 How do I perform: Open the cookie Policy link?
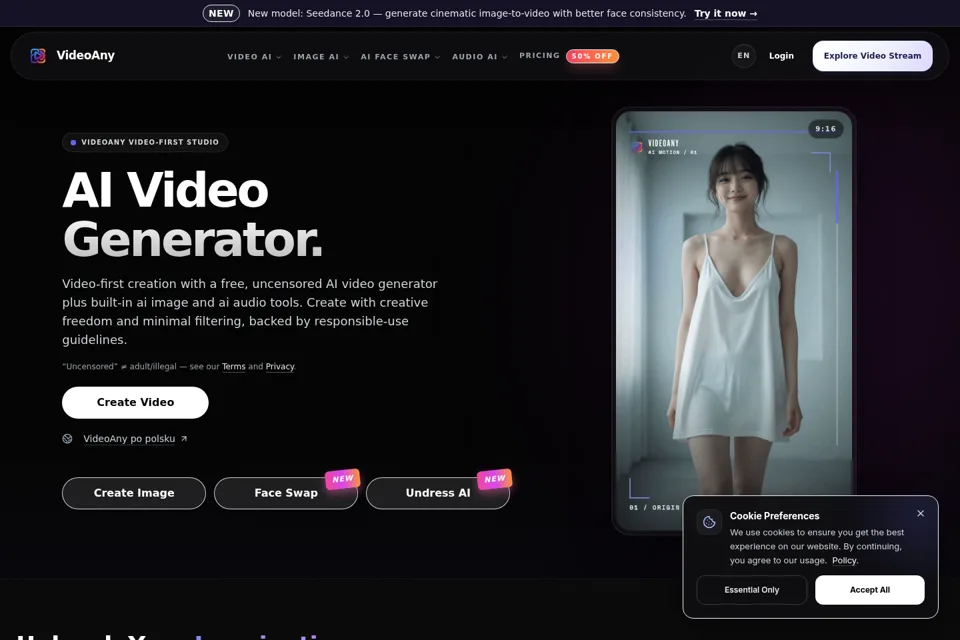(845, 560)
